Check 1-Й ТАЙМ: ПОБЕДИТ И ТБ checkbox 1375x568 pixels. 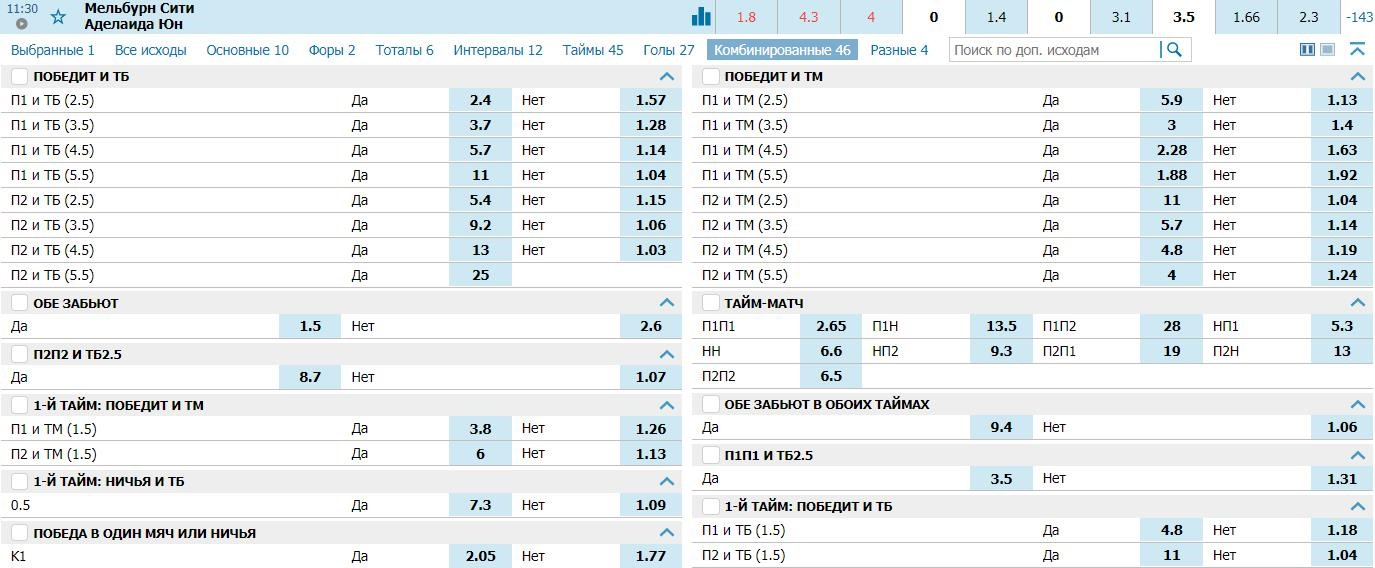point(711,506)
